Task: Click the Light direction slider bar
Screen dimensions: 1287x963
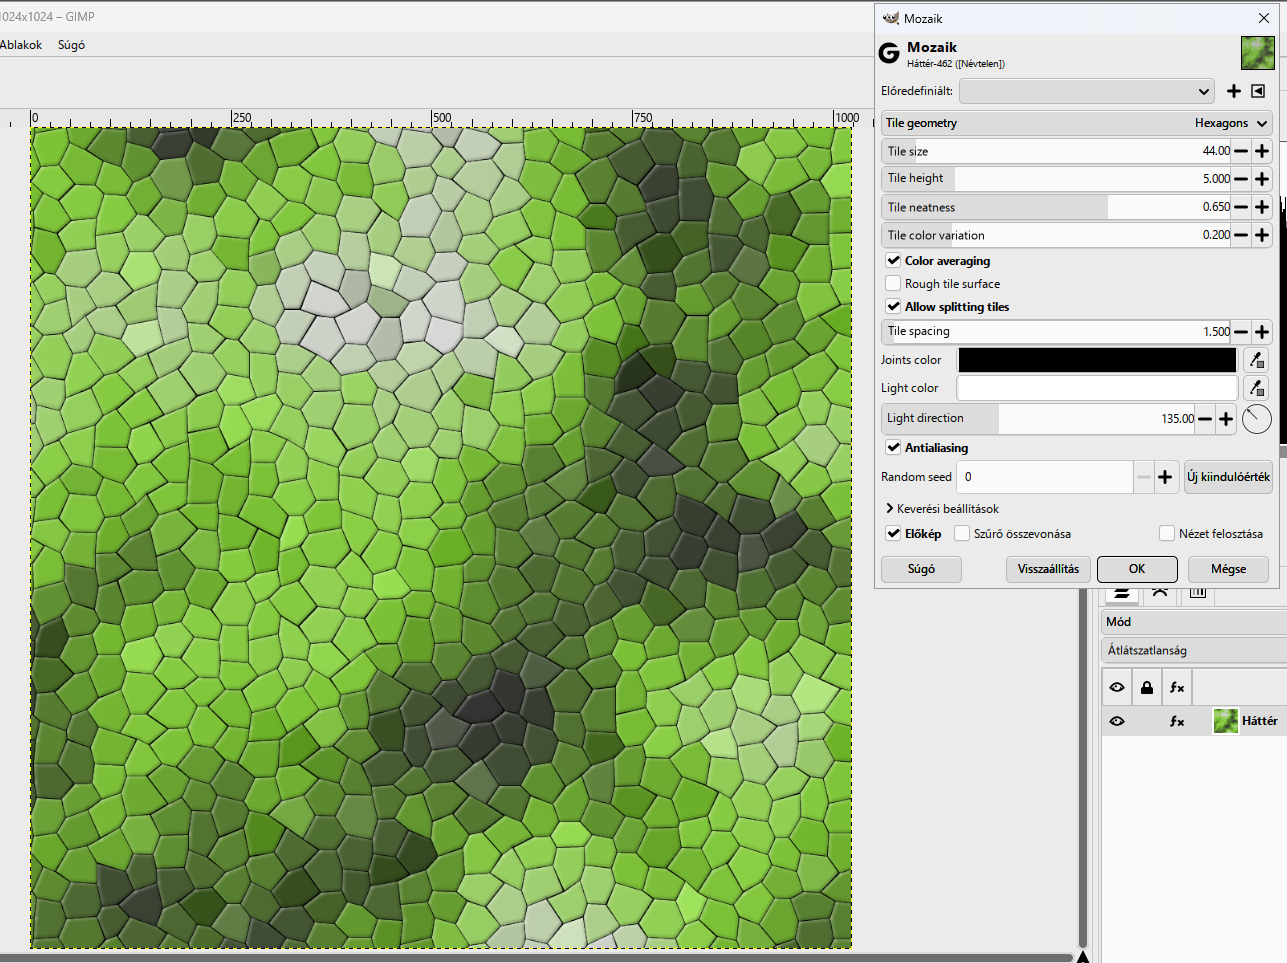Action: [x=1038, y=419]
